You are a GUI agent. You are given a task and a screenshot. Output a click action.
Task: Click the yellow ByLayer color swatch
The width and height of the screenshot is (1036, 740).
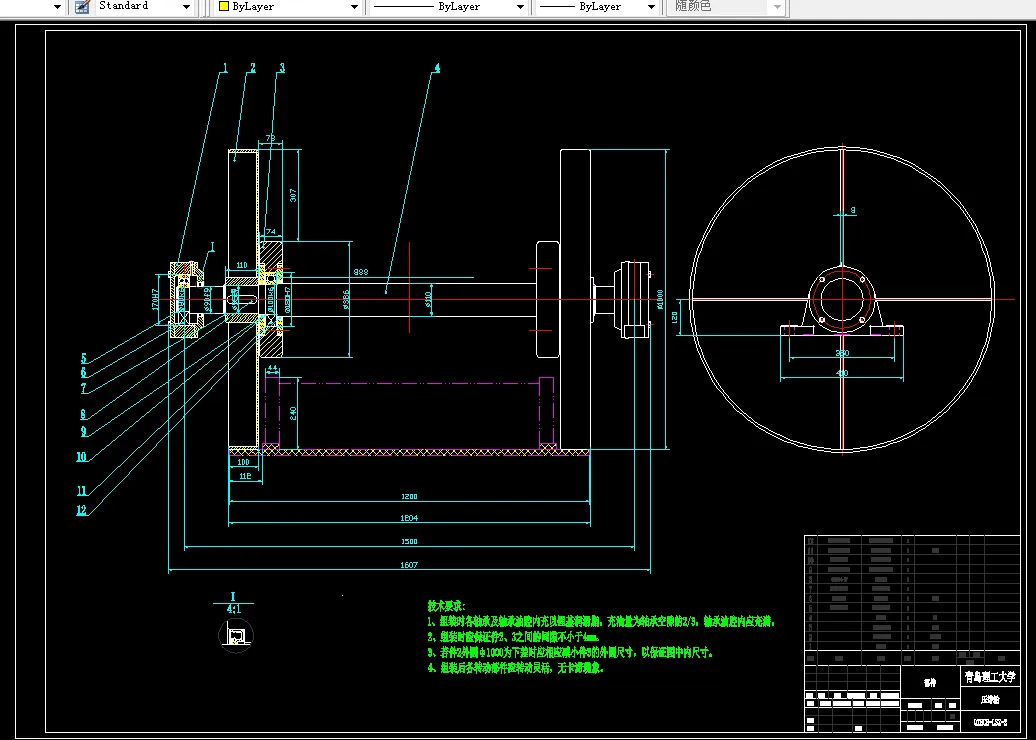(x=224, y=7)
